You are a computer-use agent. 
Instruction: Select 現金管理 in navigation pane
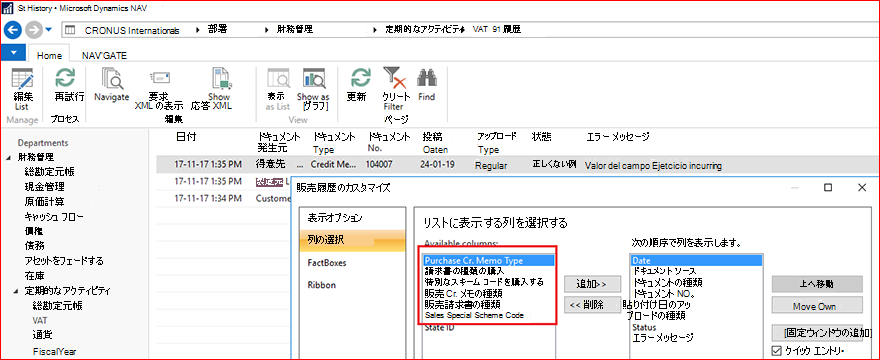pos(44,186)
